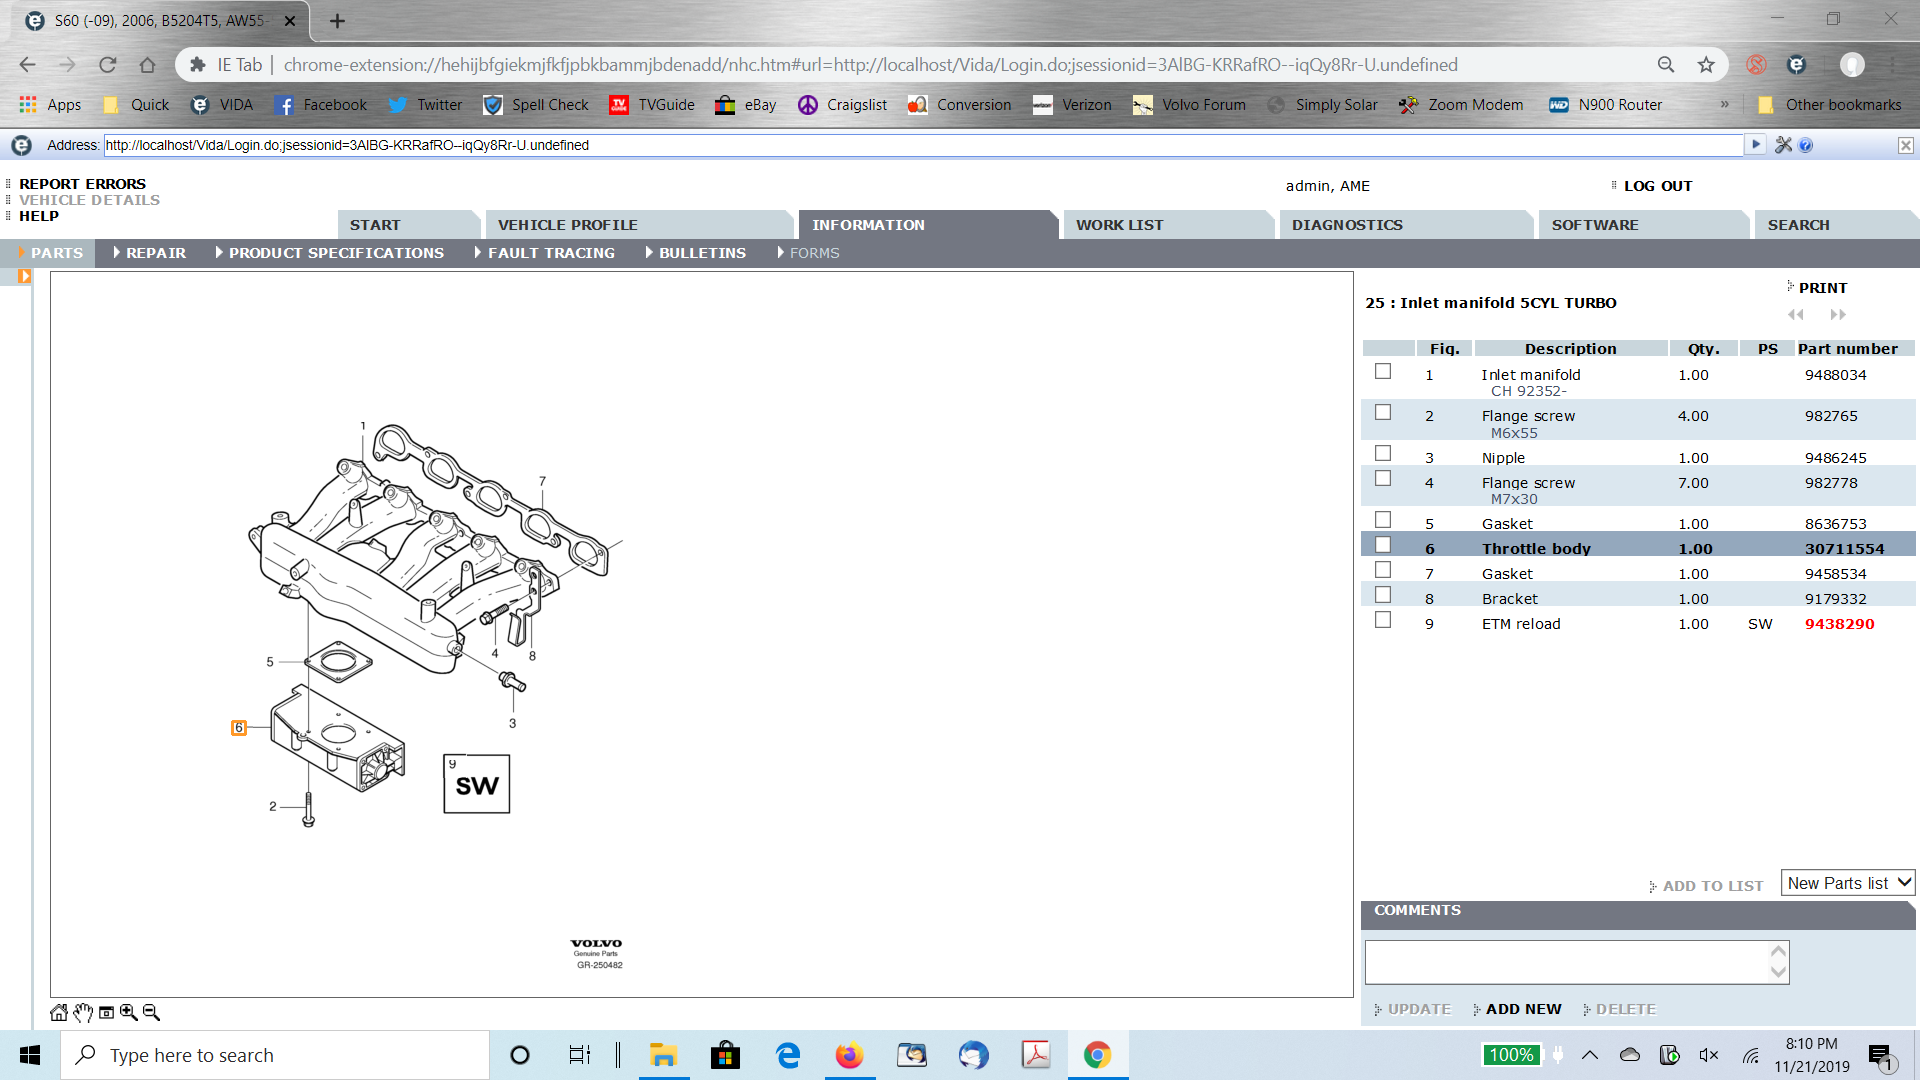This screenshot has width=1920, height=1080.
Task: Check the Inlet manifold part checkbox
Action: [x=1383, y=372]
